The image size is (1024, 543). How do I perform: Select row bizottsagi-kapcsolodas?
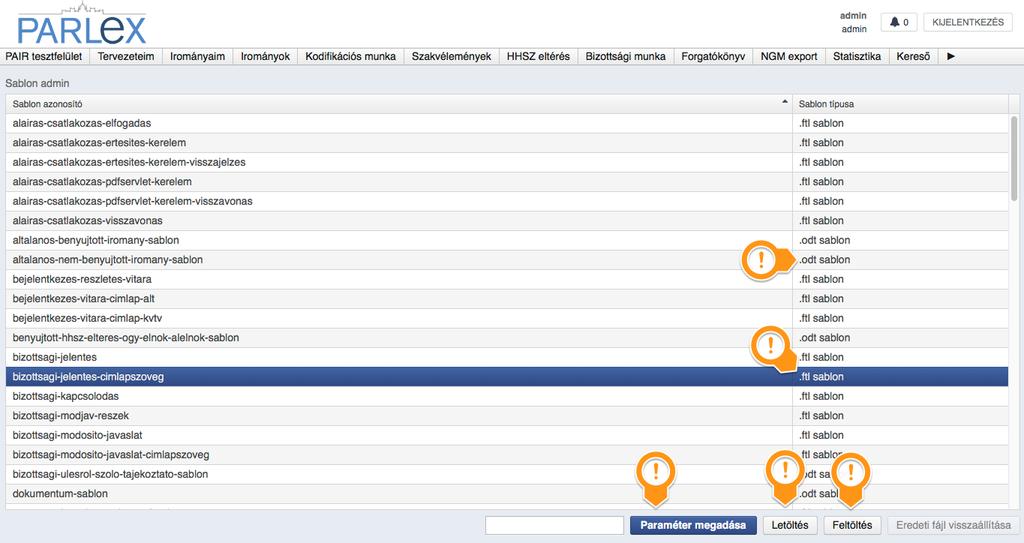(507, 397)
